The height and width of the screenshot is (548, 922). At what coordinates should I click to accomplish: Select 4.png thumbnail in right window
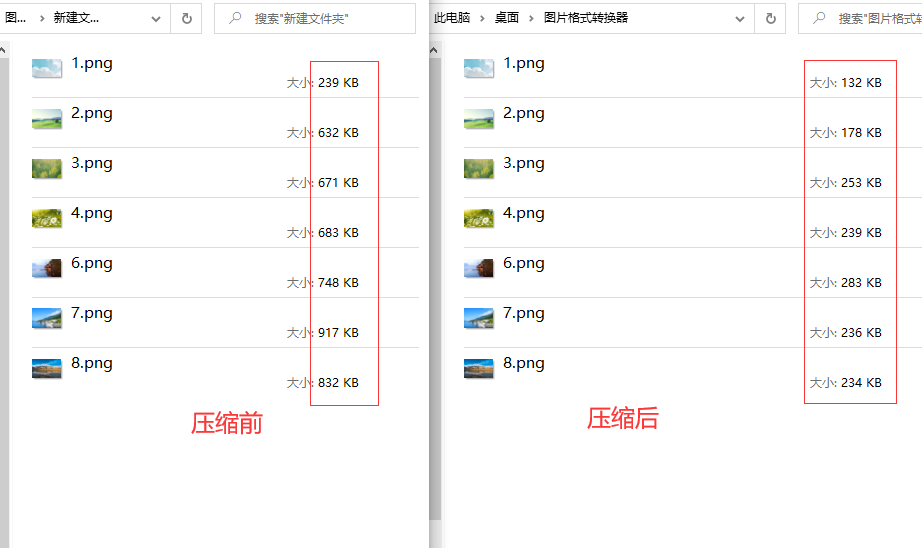tap(479, 218)
